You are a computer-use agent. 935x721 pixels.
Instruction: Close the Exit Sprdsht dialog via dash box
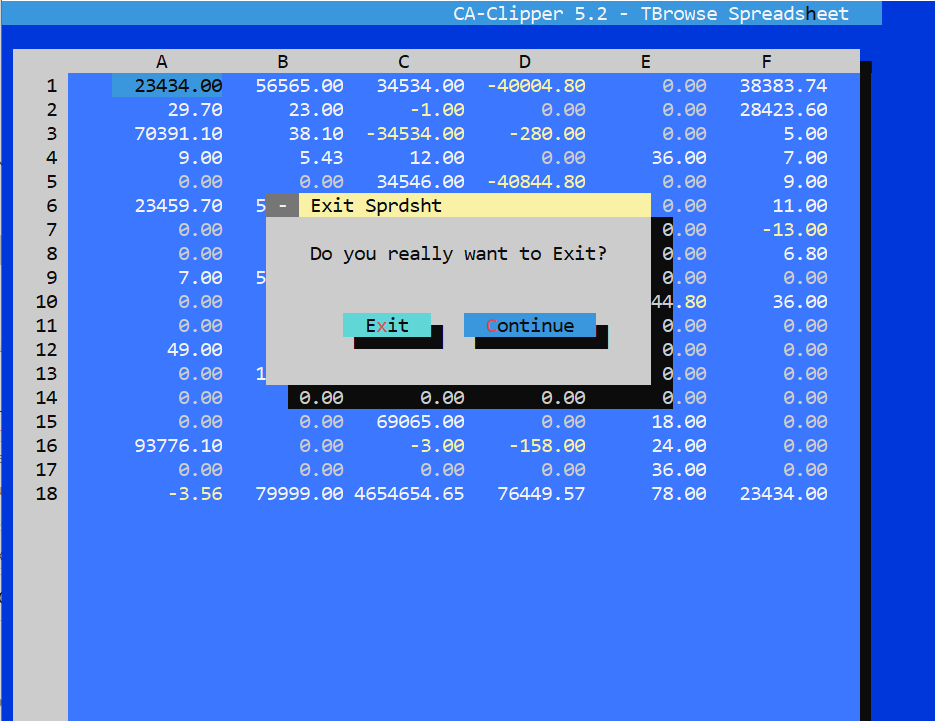coord(283,205)
